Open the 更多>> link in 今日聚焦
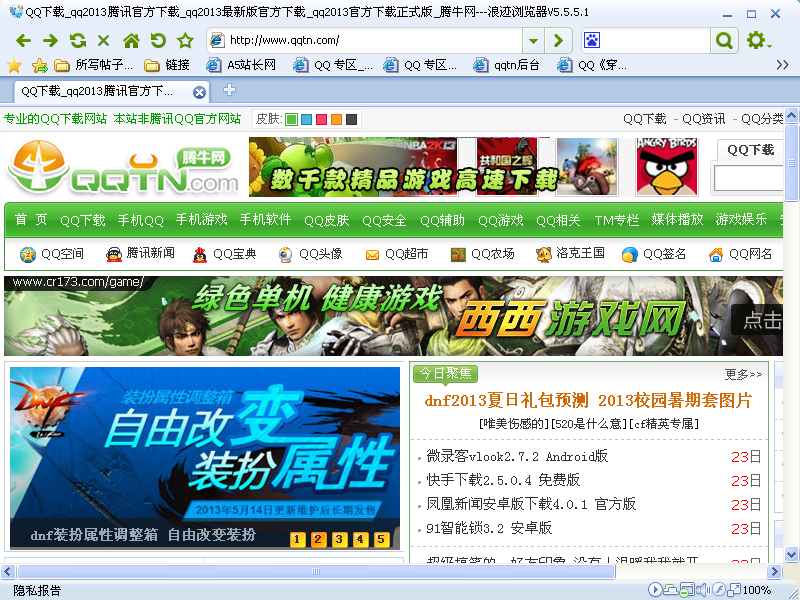This screenshot has width=800, height=600. point(743,374)
